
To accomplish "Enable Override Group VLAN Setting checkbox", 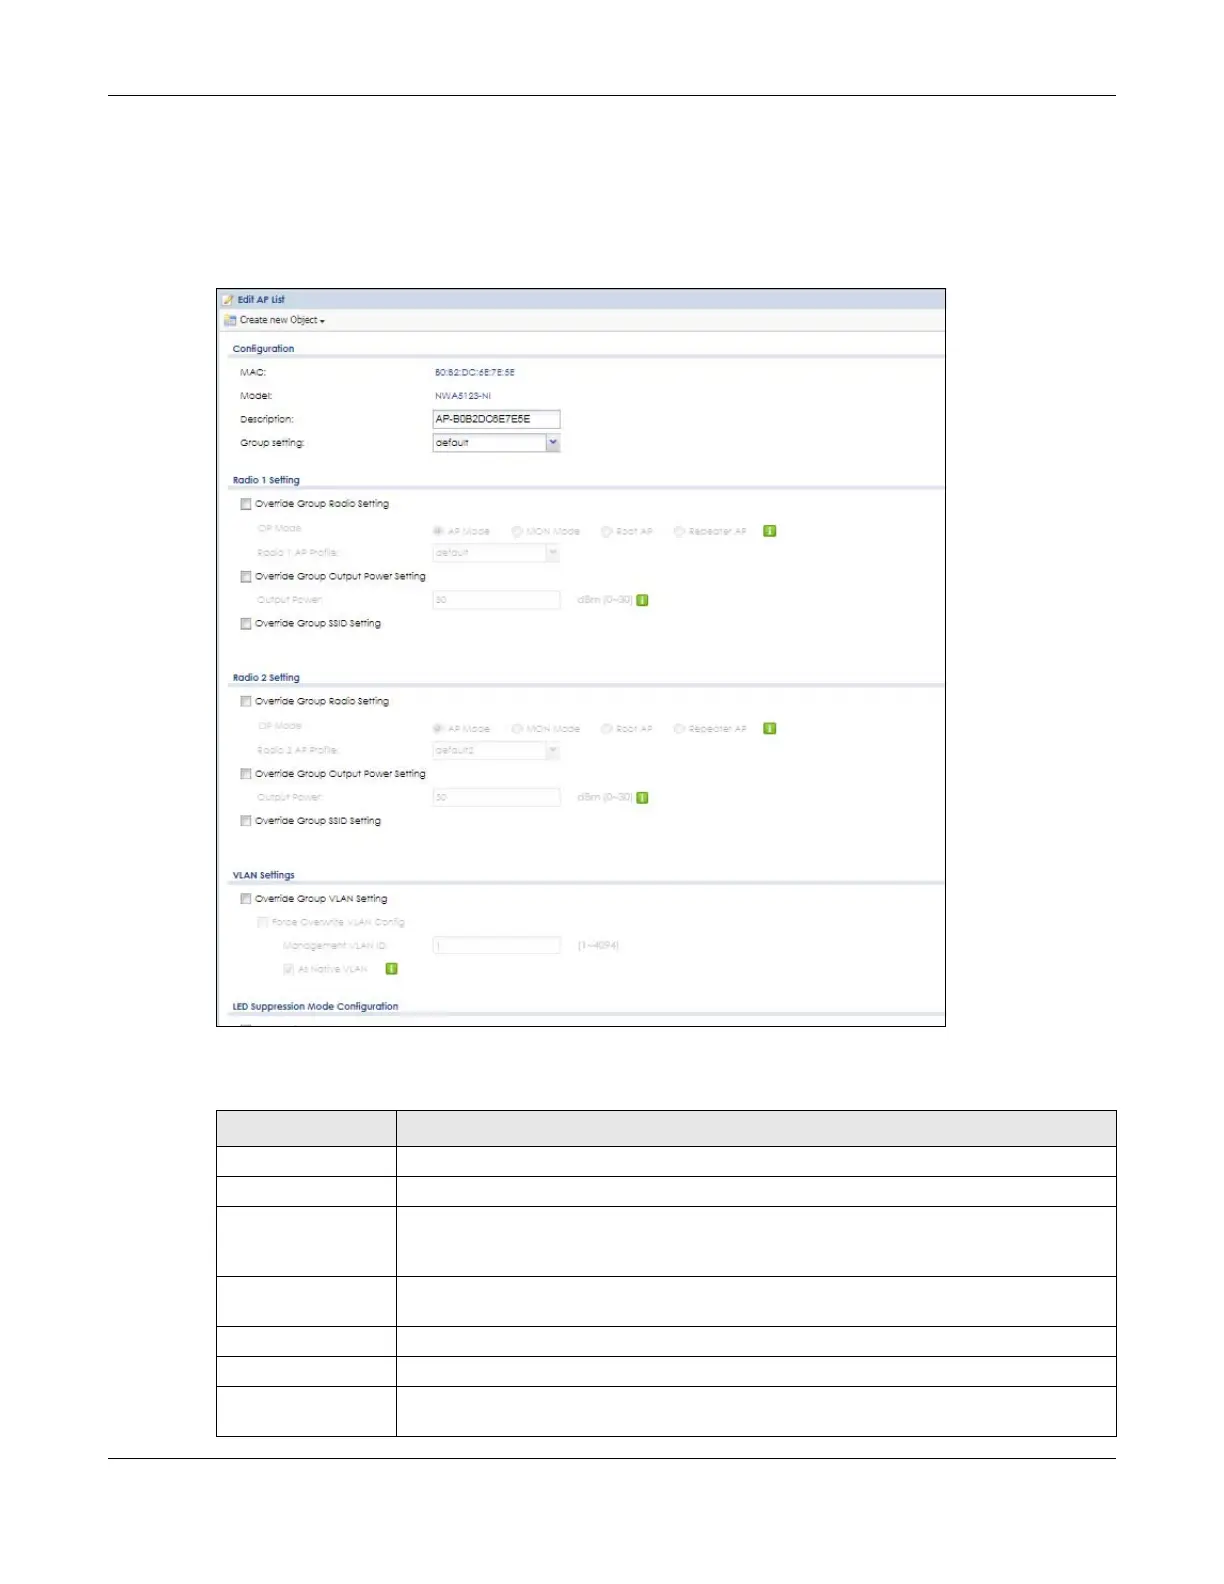I will tap(246, 898).
